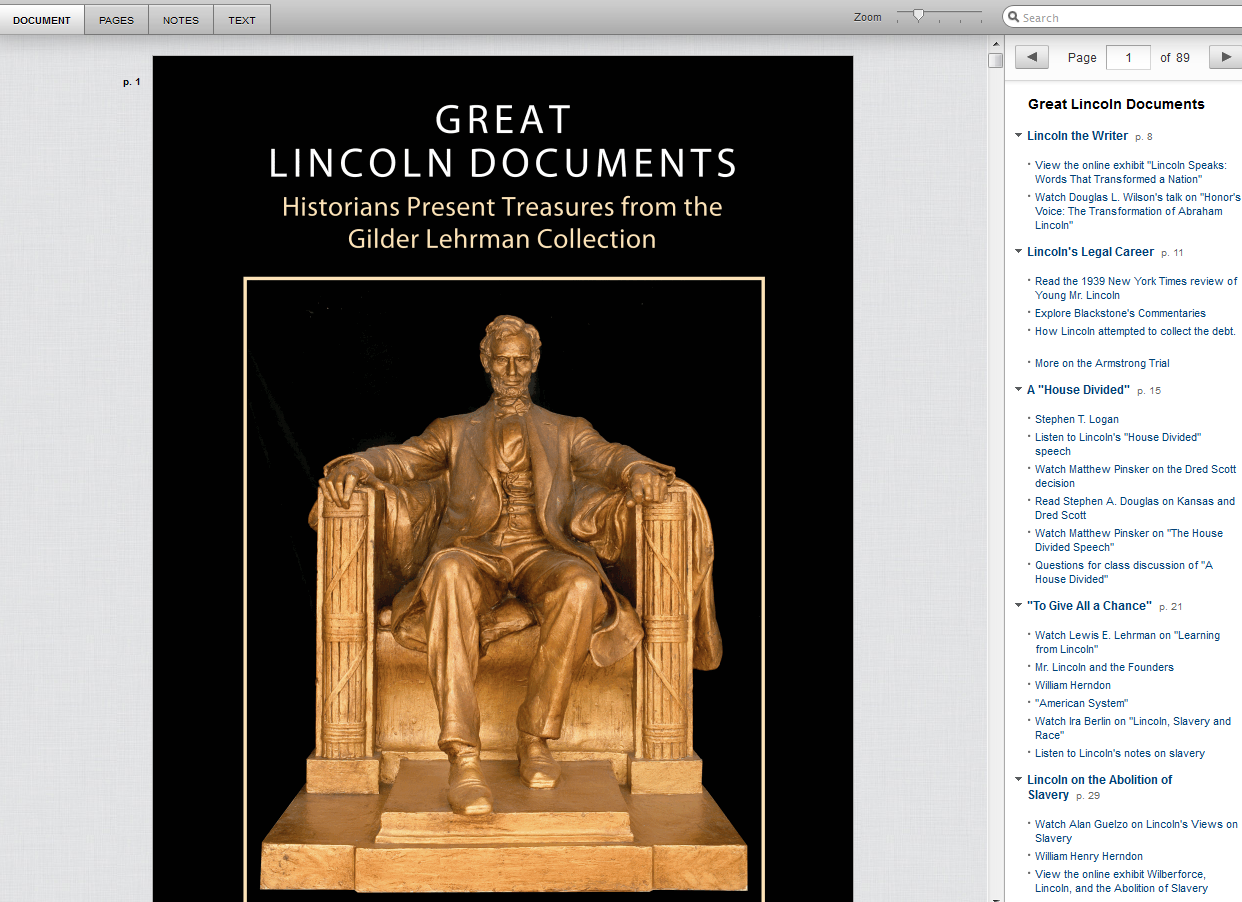Open "To Give All a Chance" chapter

pos(1089,606)
